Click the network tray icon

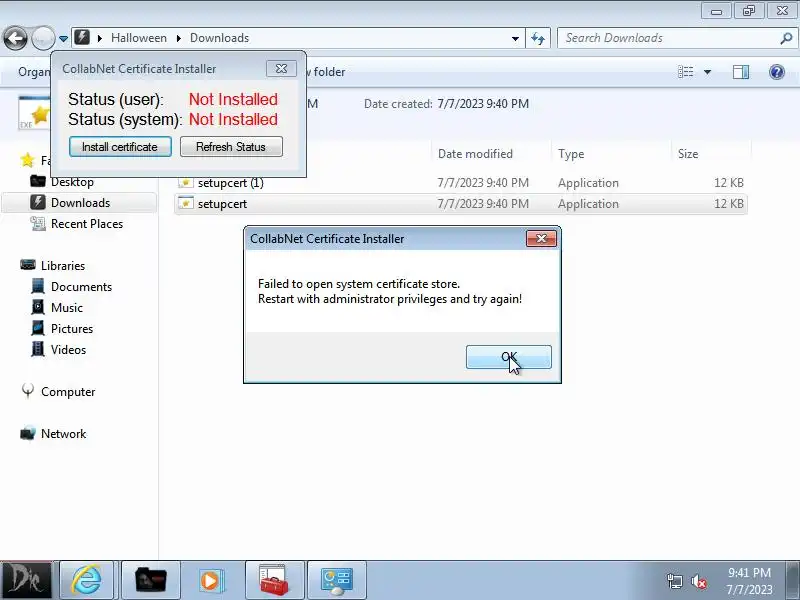click(x=674, y=581)
